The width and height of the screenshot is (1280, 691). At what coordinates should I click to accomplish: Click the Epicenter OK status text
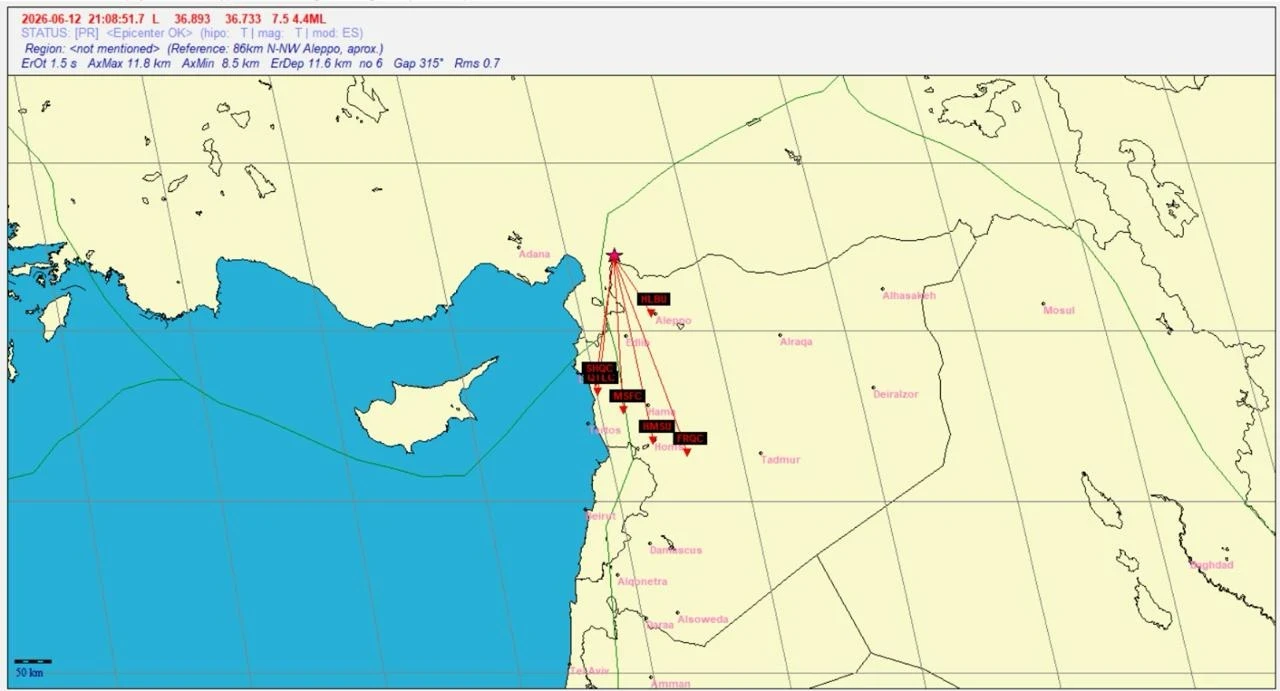149,33
